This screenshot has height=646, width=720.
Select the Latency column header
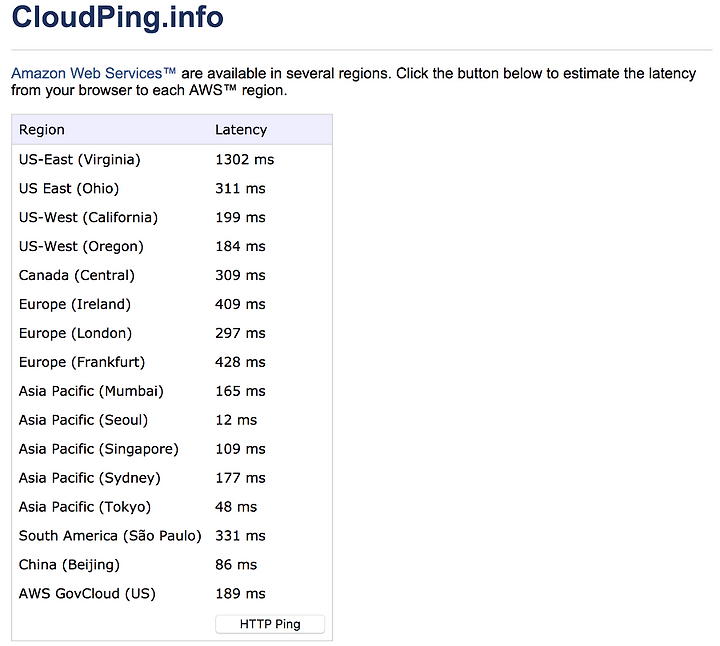tap(241, 130)
